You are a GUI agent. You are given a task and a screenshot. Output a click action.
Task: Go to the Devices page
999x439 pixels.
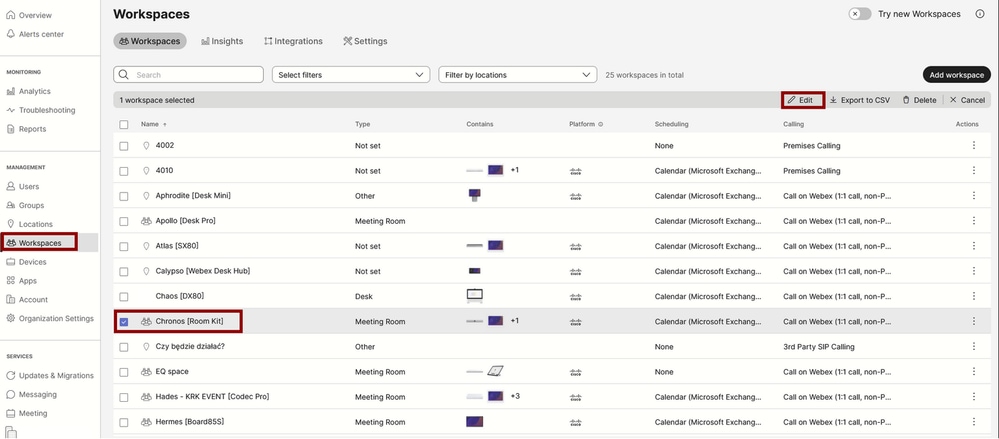point(26,262)
